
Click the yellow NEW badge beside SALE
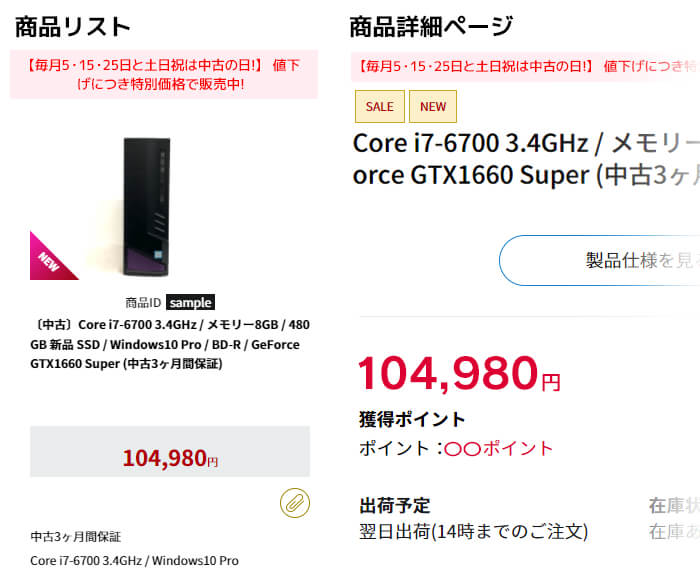(x=433, y=106)
